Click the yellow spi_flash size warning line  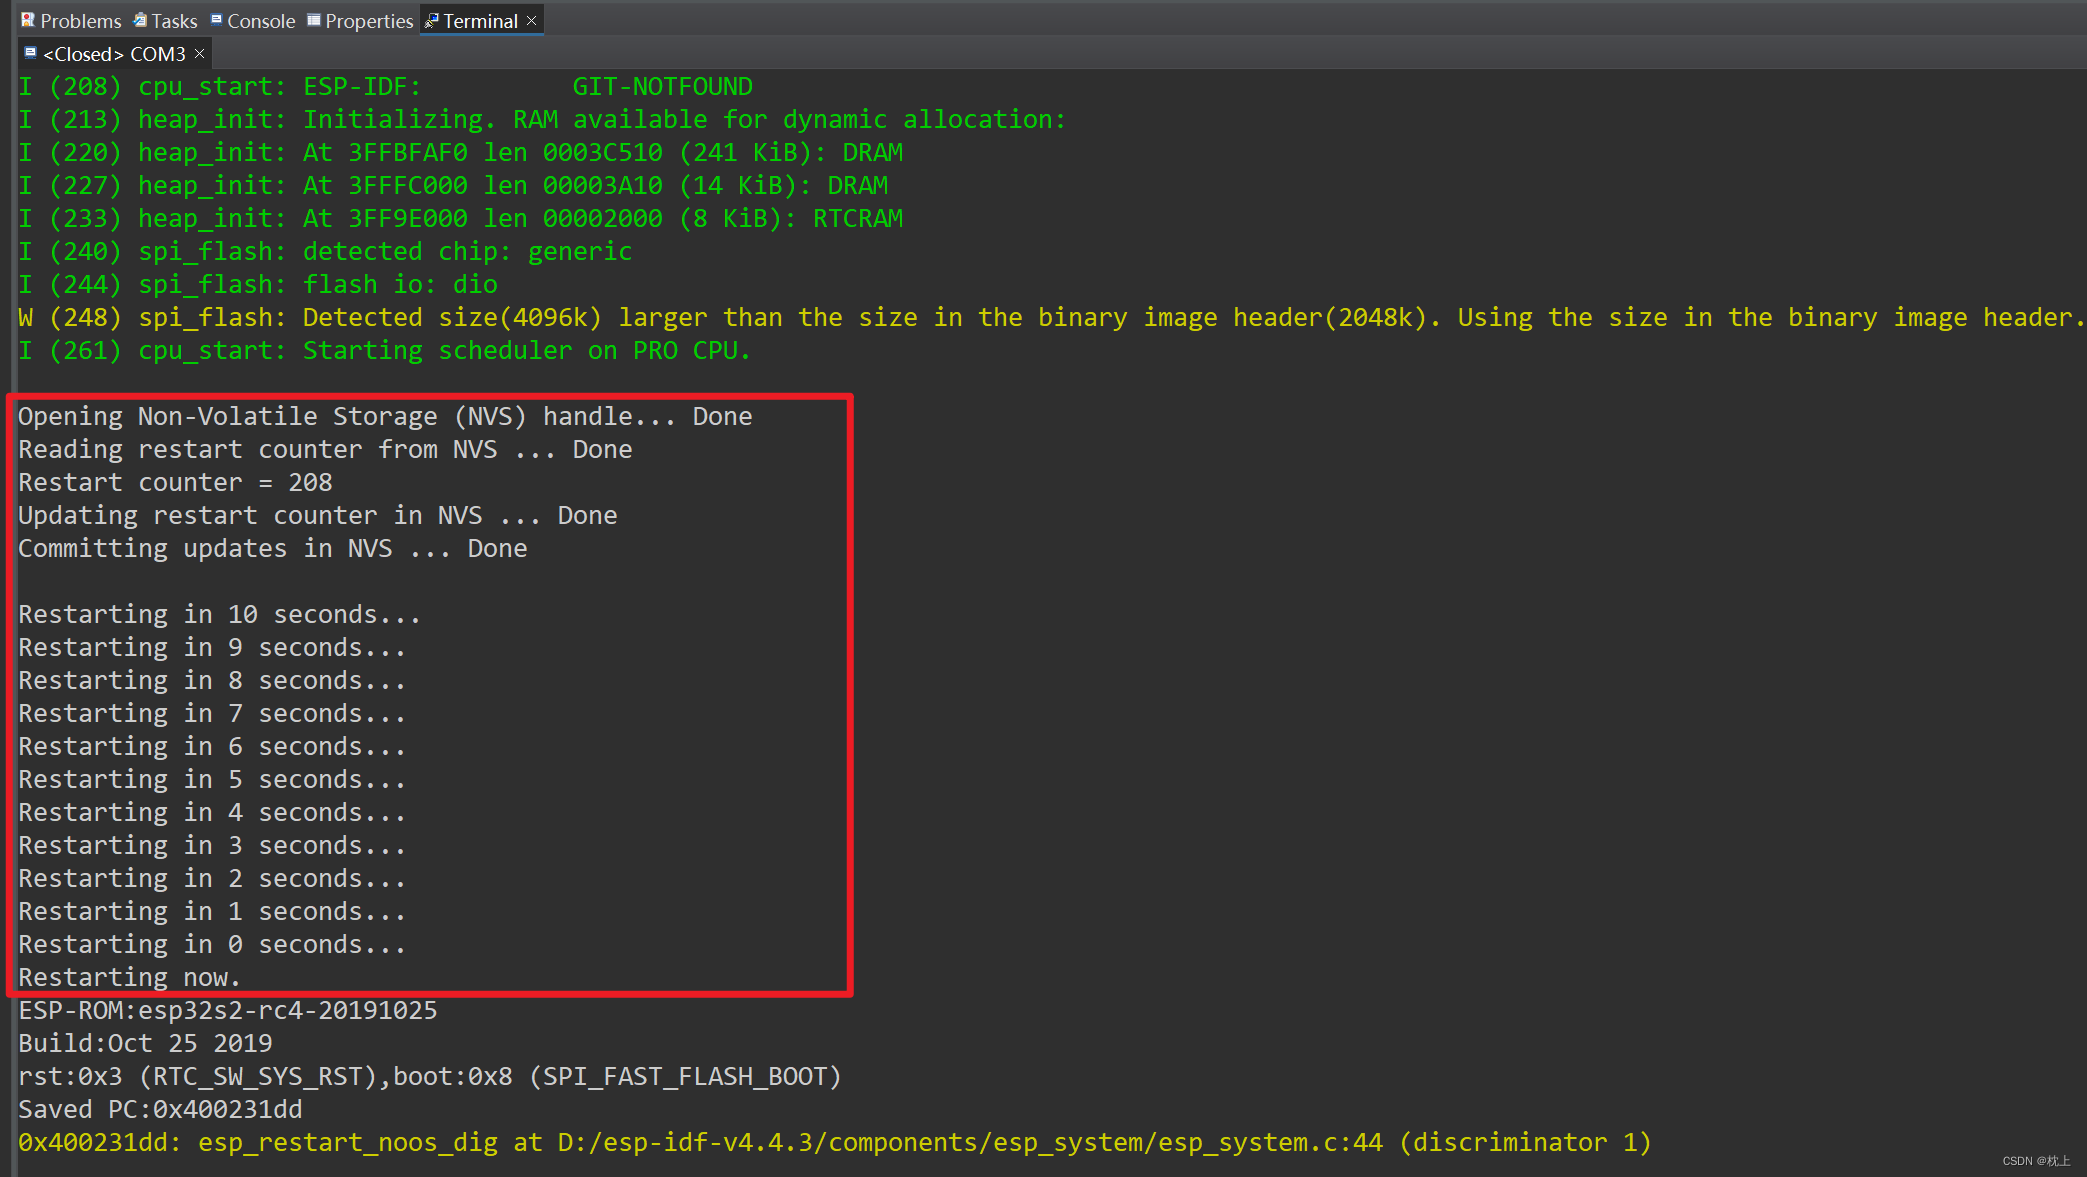click(1050, 317)
